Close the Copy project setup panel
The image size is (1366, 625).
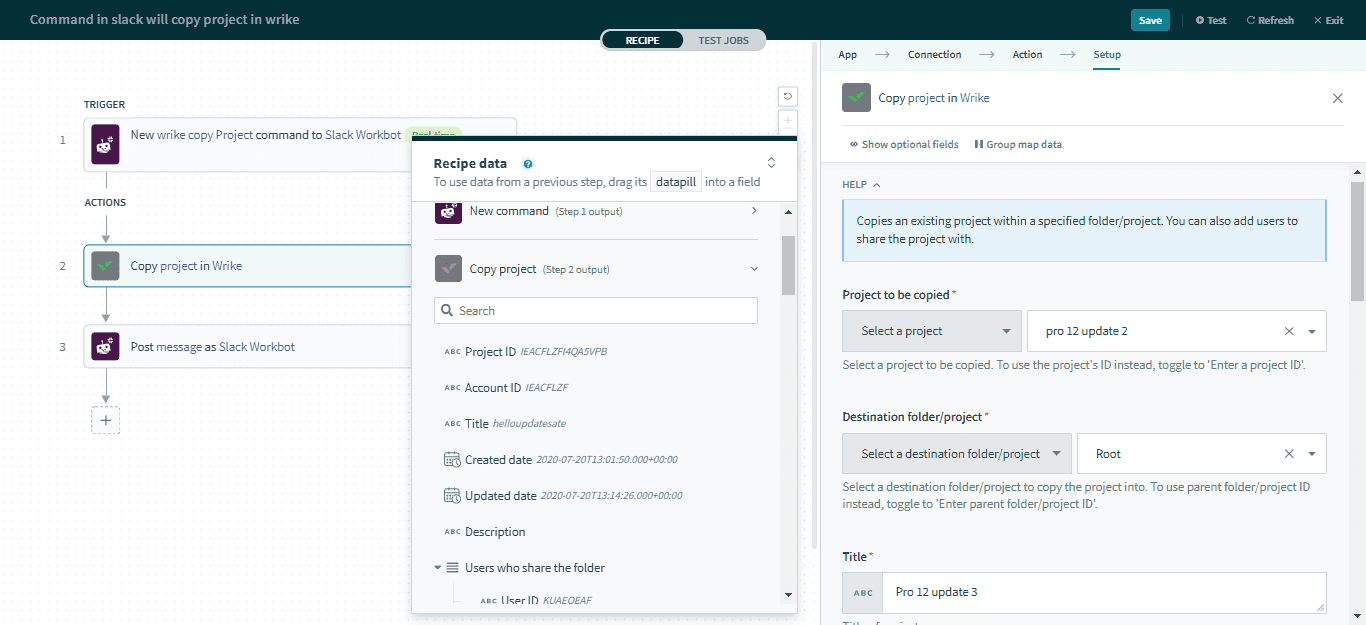click(x=1337, y=98)
